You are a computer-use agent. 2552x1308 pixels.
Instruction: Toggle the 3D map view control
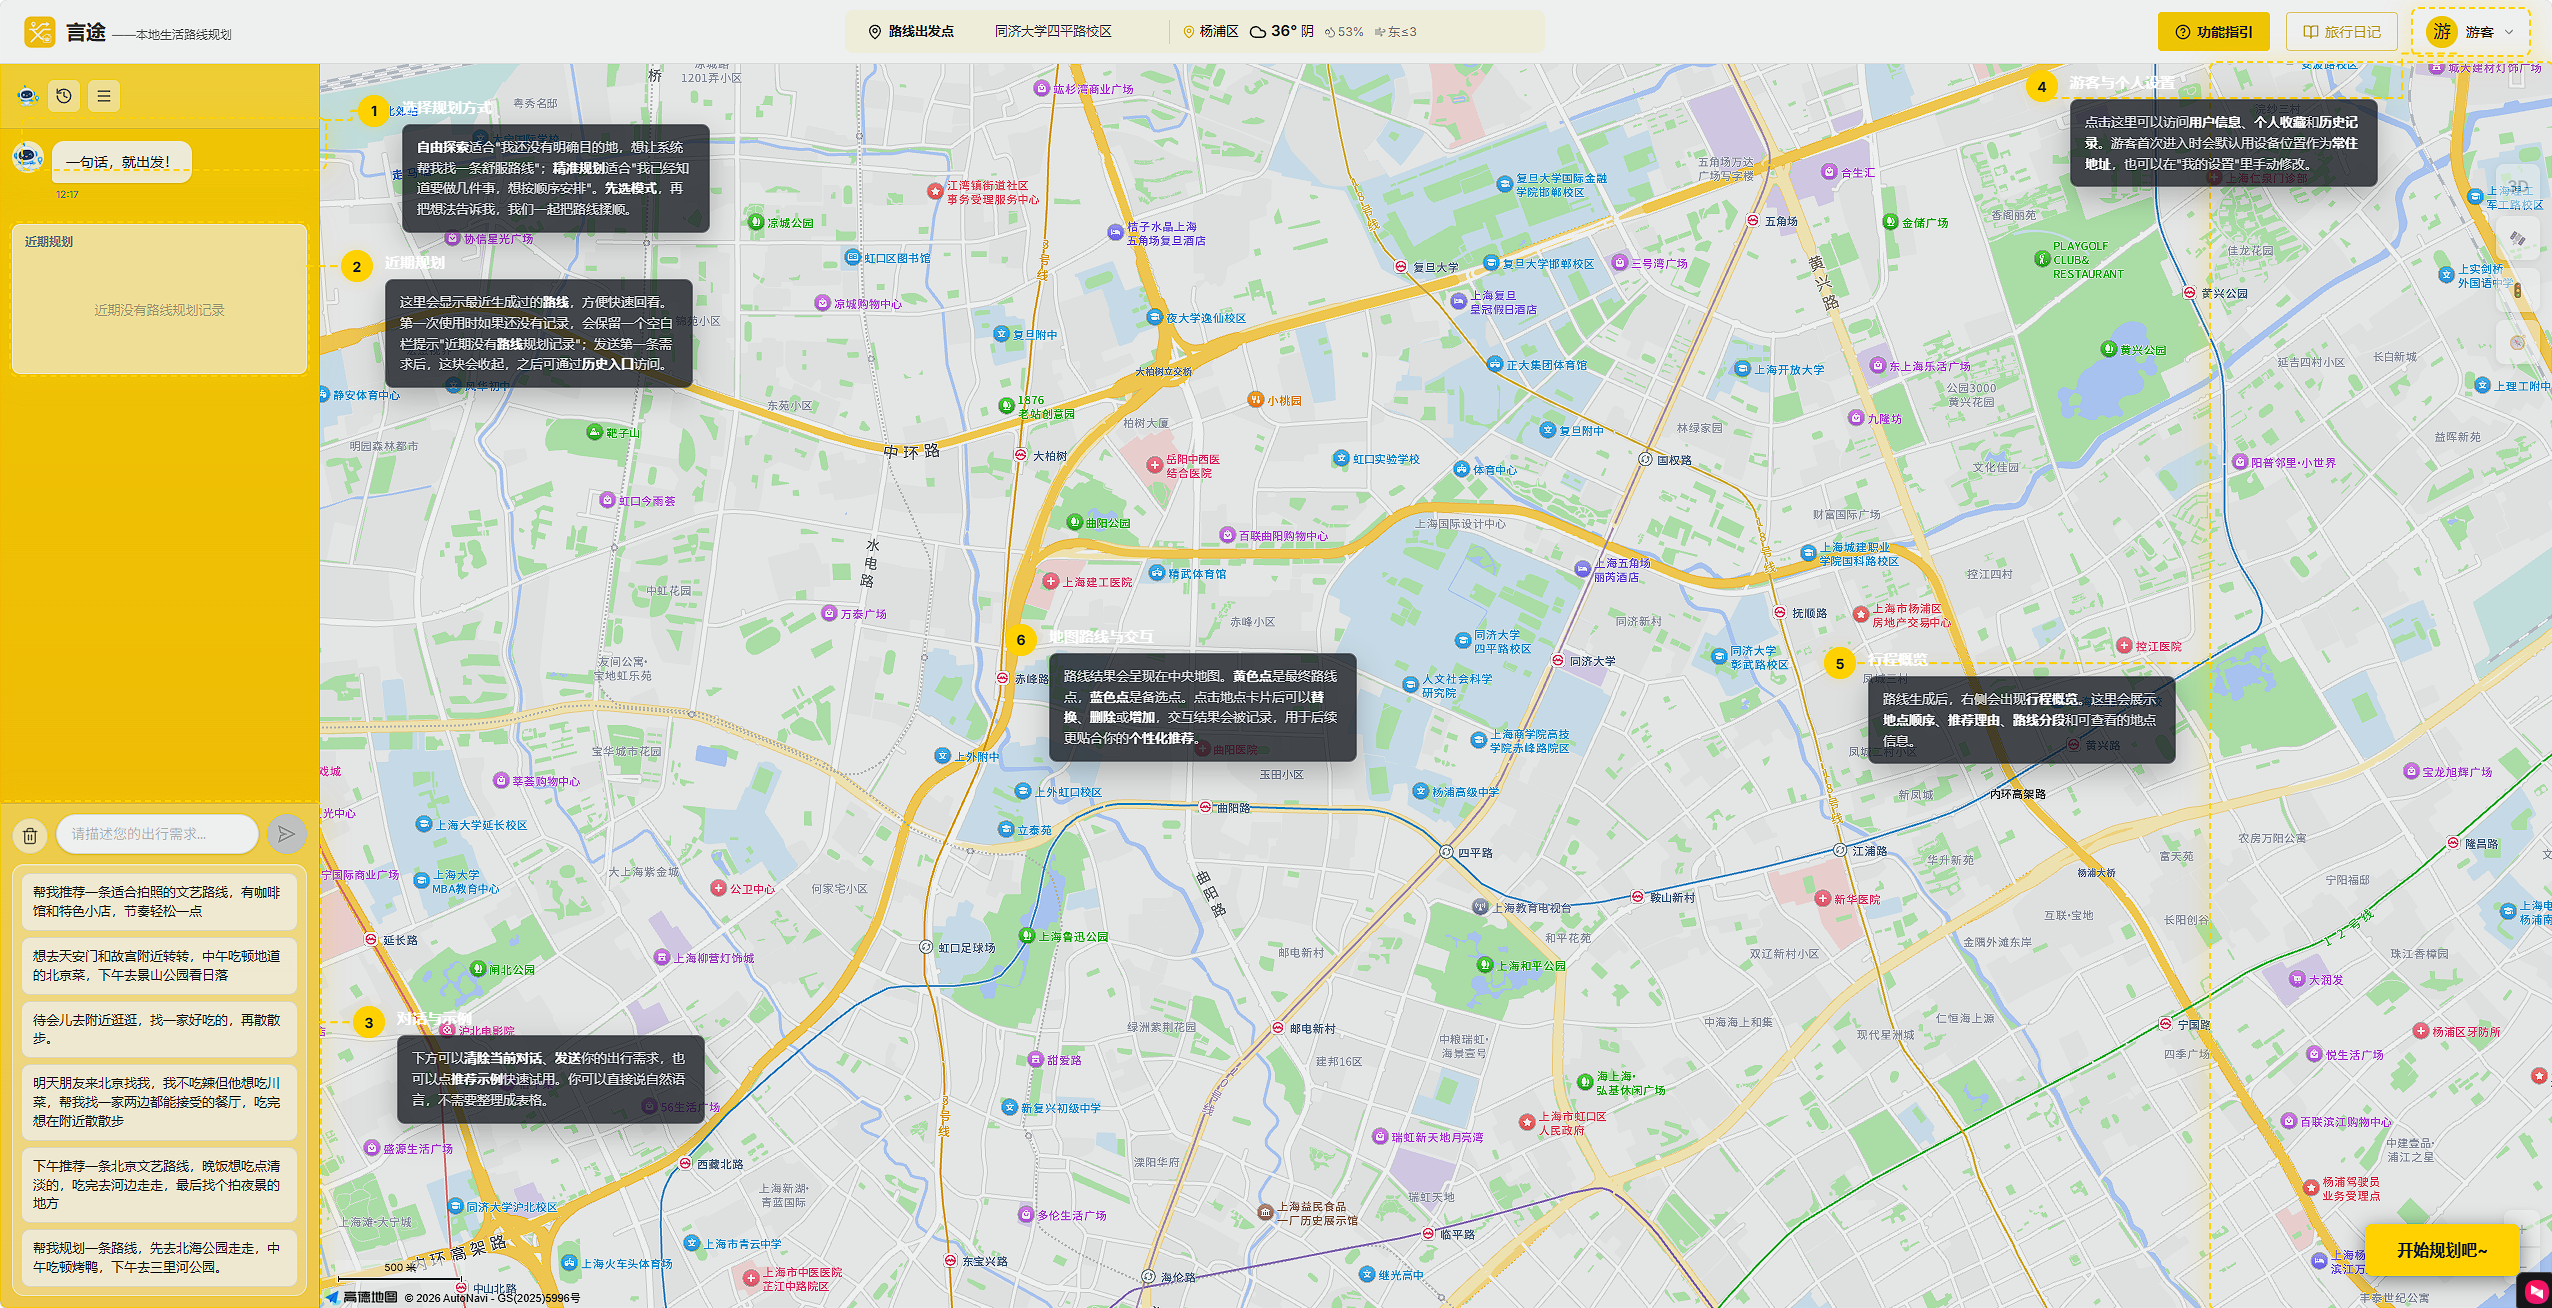tap(2517, 187)
